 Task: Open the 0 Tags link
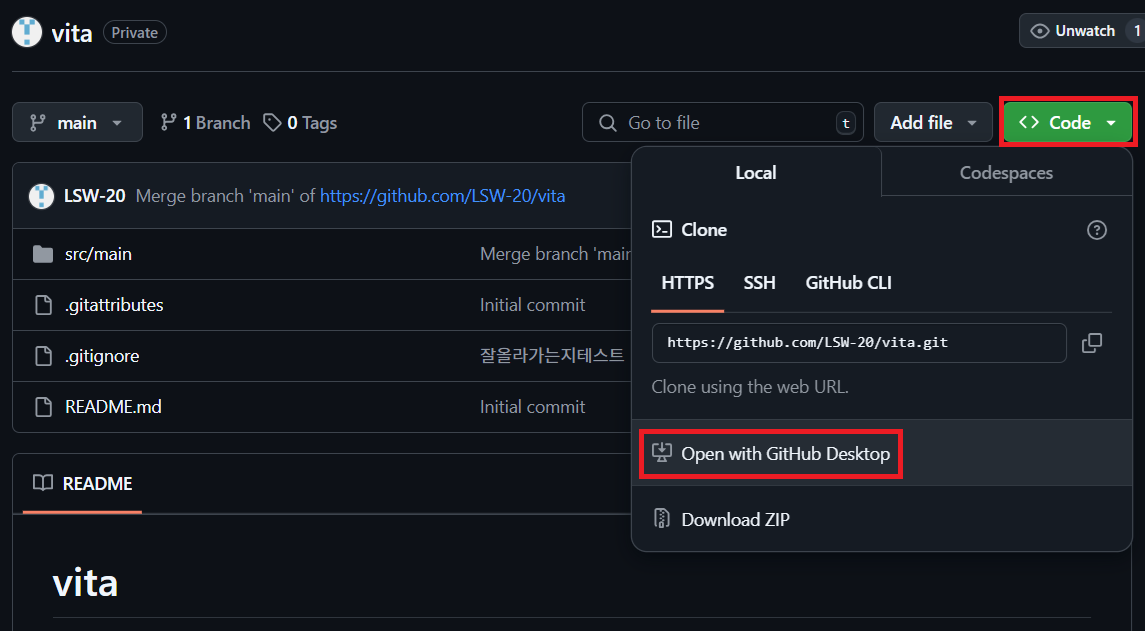[x=300, y=123]
